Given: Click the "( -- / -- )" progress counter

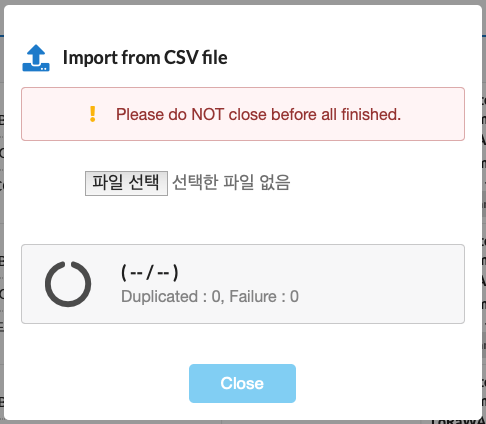Looking at the screenshot, I should pos(150,273).
